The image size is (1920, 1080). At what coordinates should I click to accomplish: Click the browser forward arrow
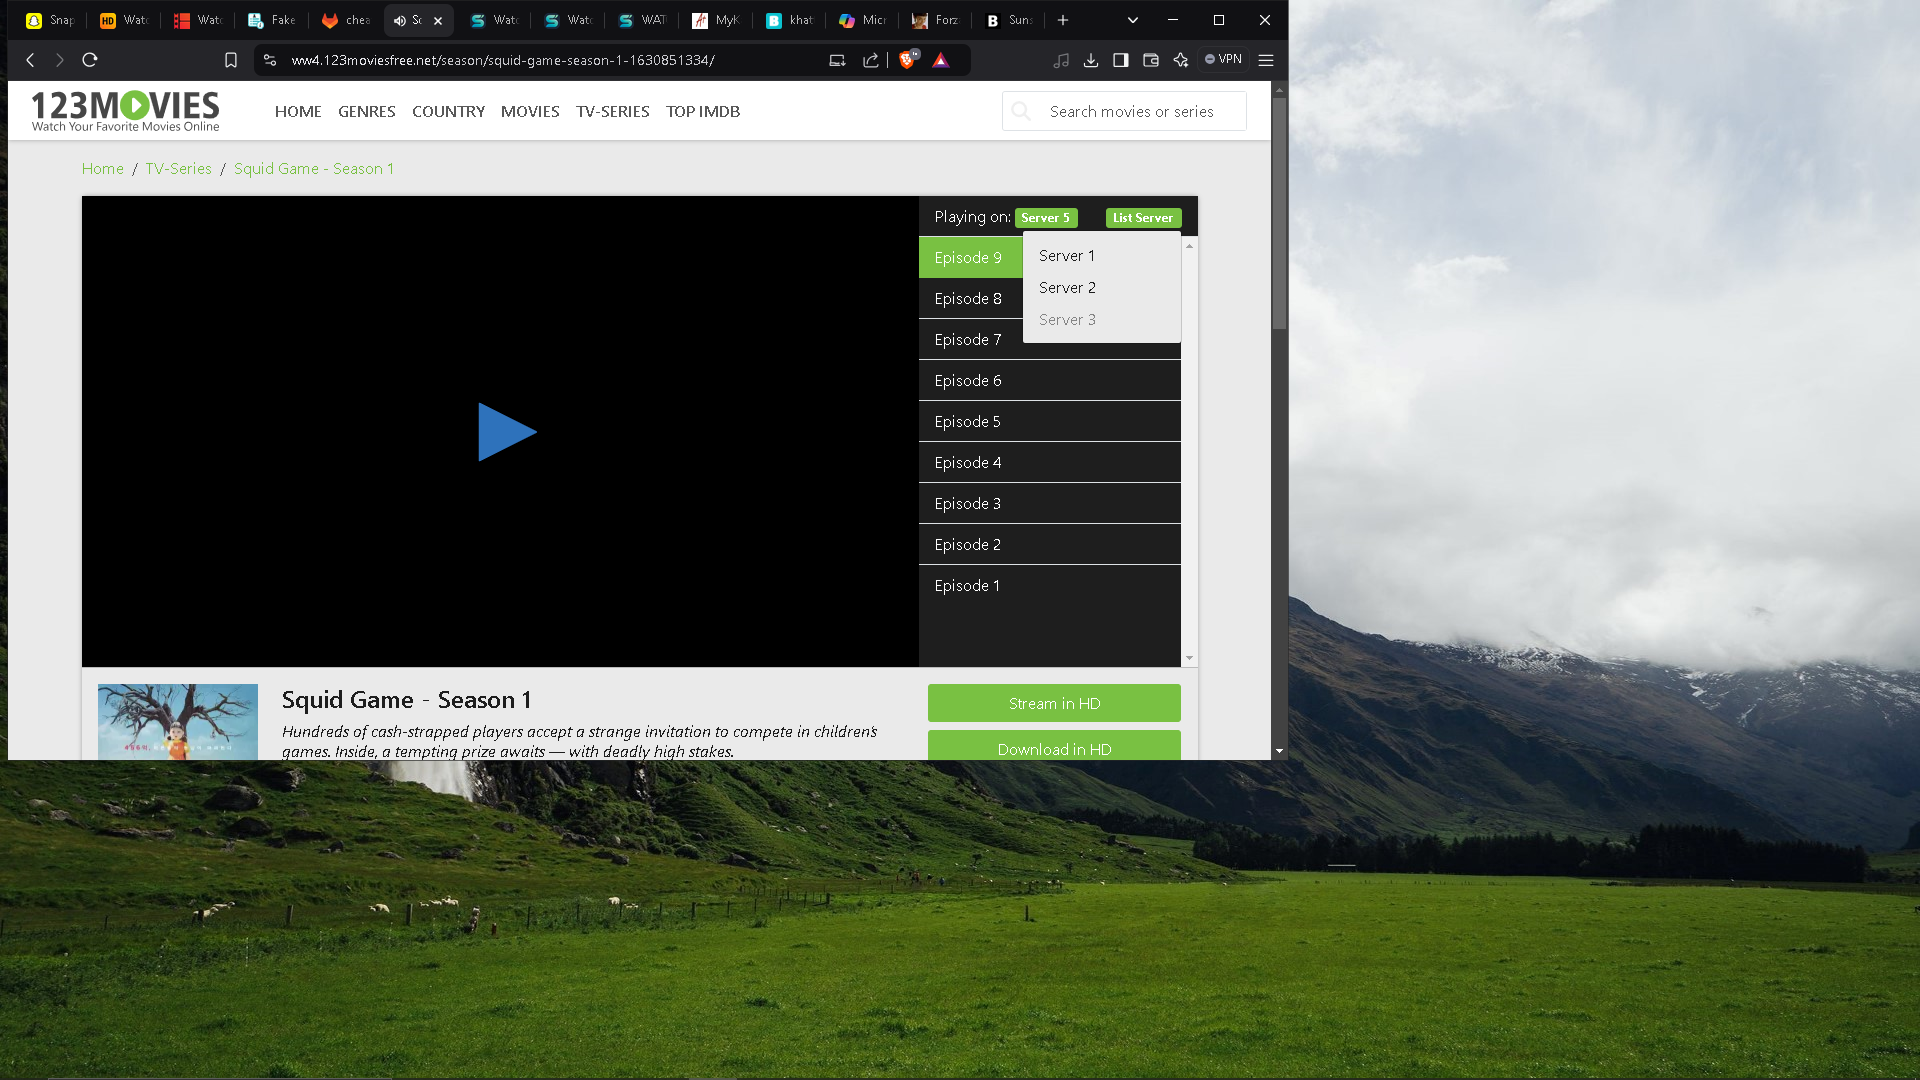pyautogui.click(x=60, y=60)
